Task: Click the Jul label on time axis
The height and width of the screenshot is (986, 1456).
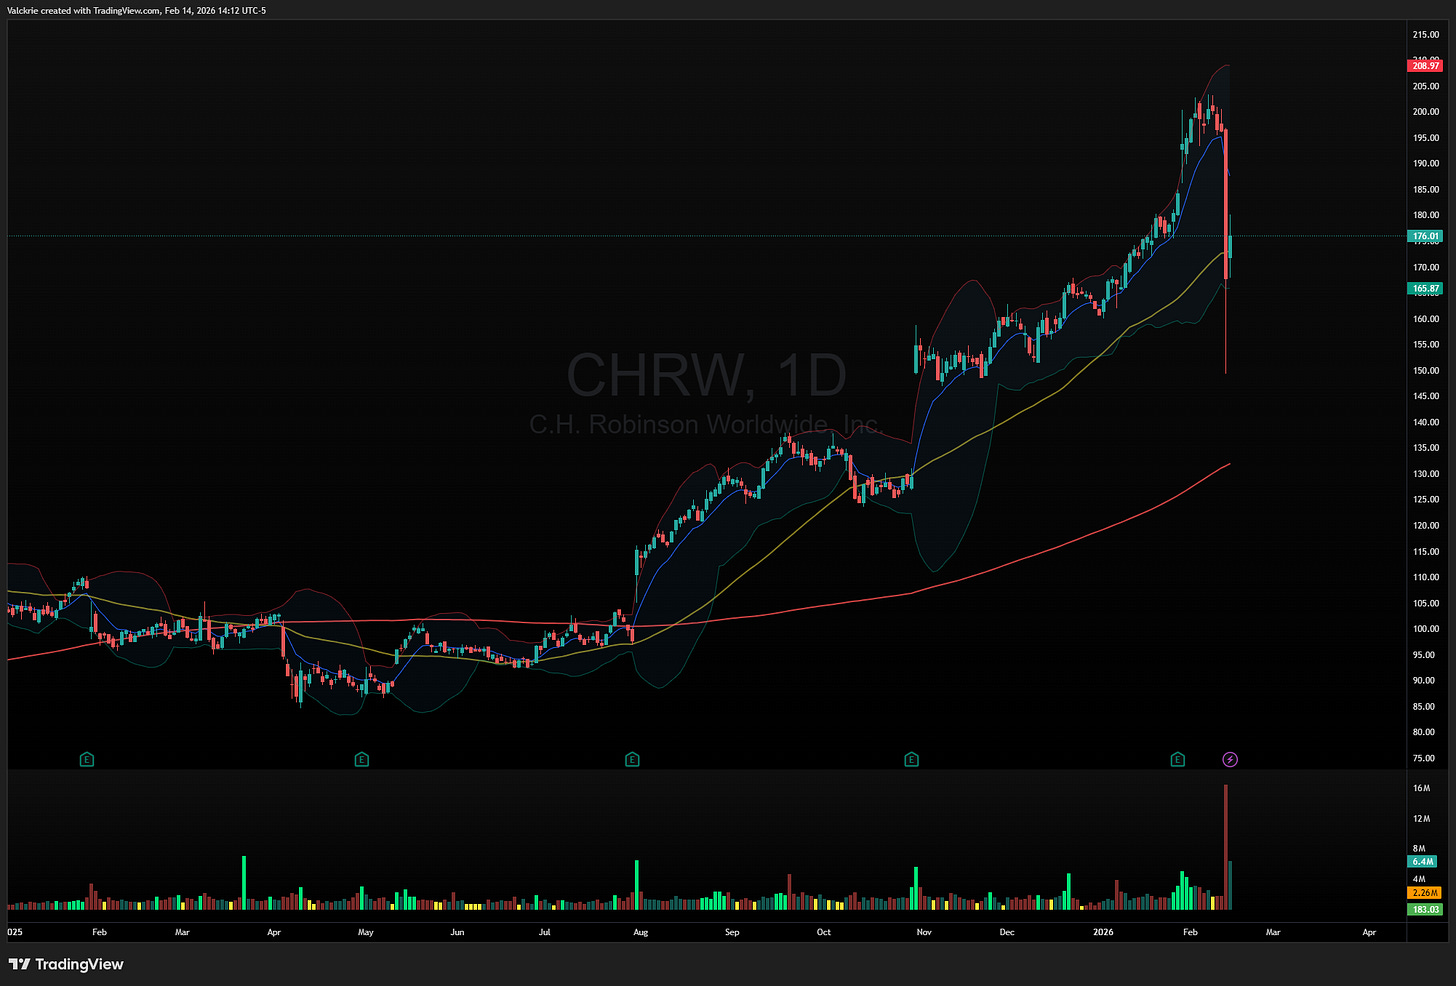Action: click(x=544, y=932)
